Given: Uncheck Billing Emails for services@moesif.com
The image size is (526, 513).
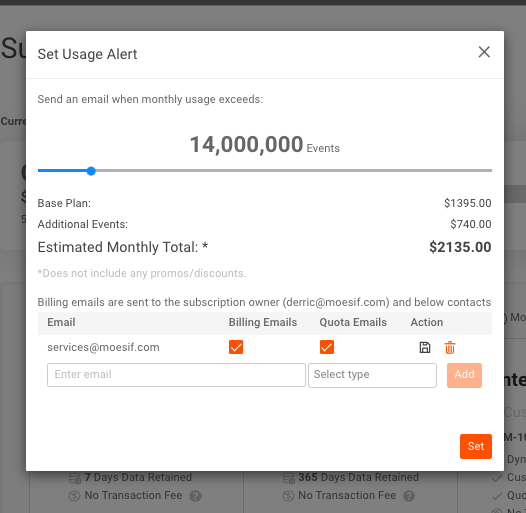Looking at the screenshot, I should [236, 347].
